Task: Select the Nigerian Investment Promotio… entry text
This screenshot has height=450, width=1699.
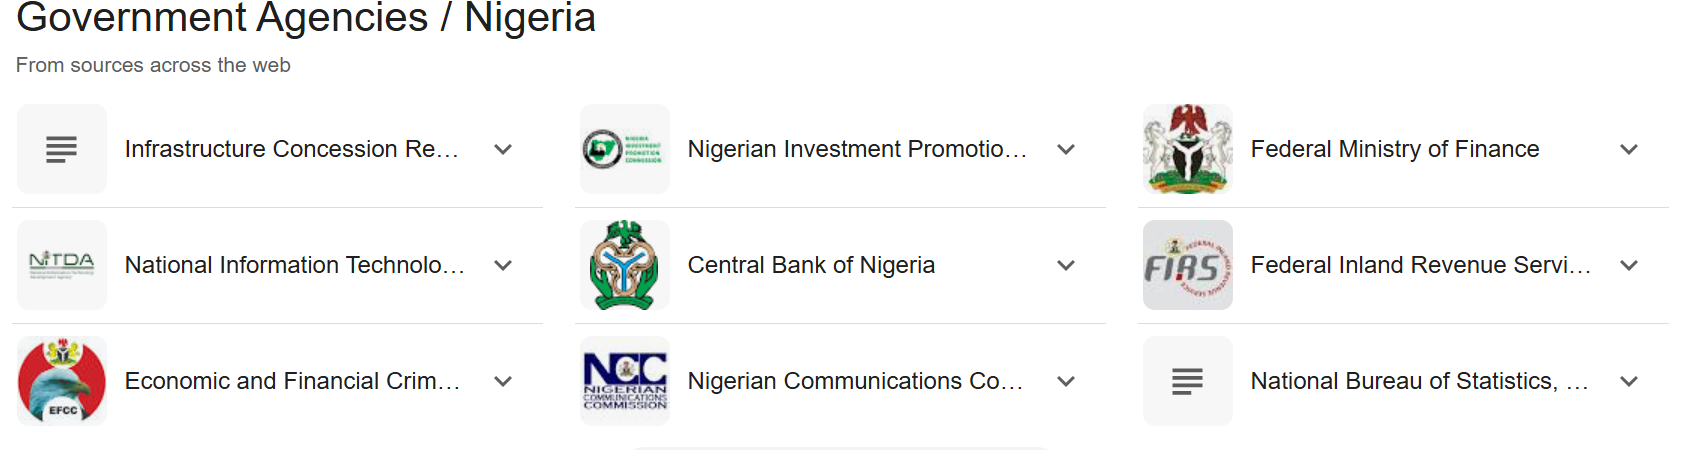Action: [x=858, y=149]
